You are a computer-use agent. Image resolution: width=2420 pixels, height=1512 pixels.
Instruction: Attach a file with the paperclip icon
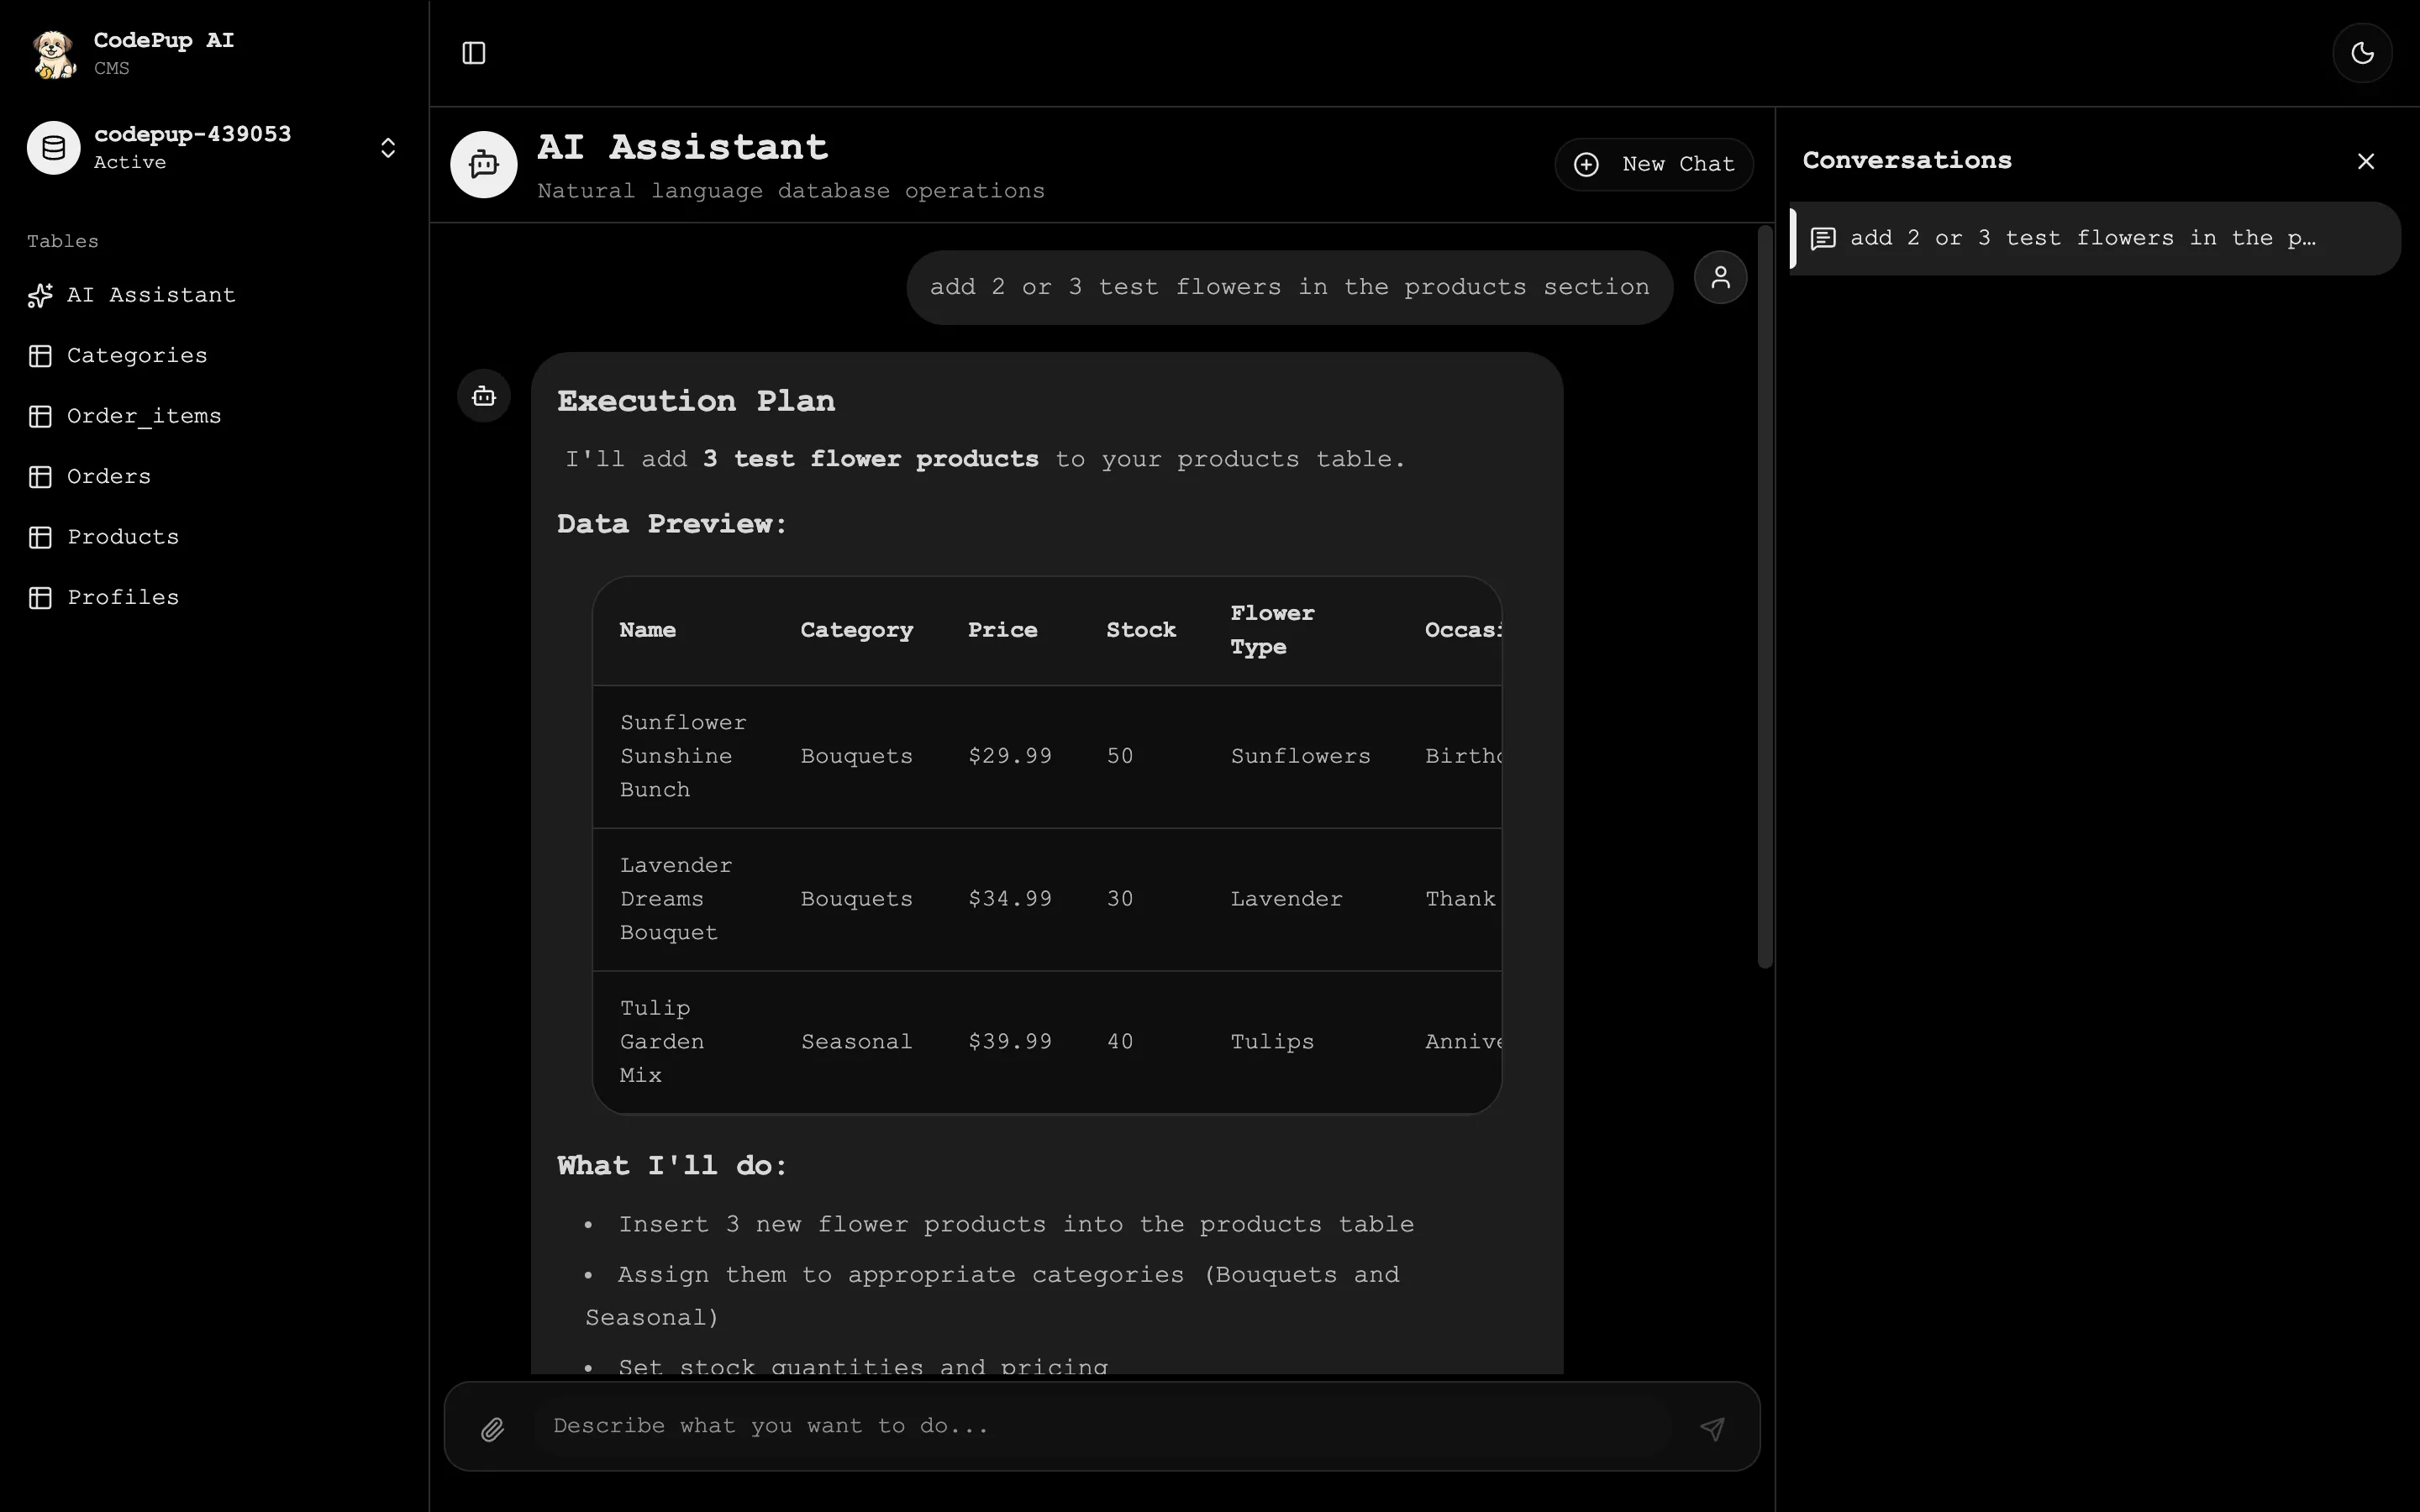coord(492,1427)
